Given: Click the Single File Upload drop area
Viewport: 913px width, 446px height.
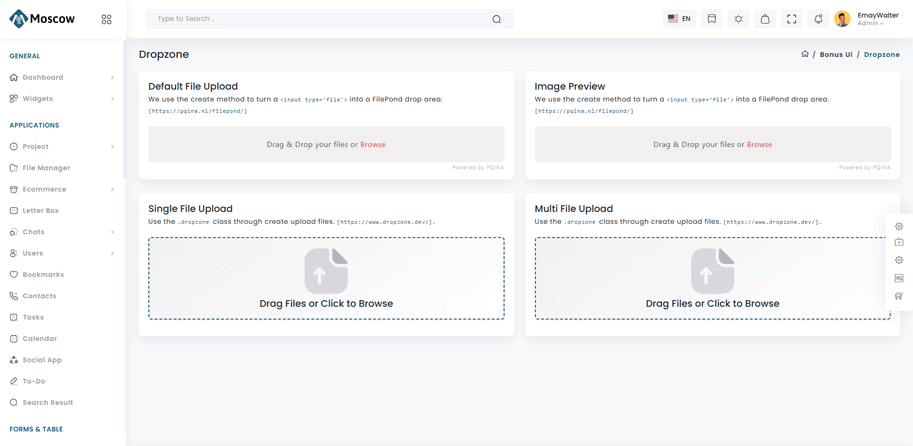Looking at the screenshot, I should [326, 278].
